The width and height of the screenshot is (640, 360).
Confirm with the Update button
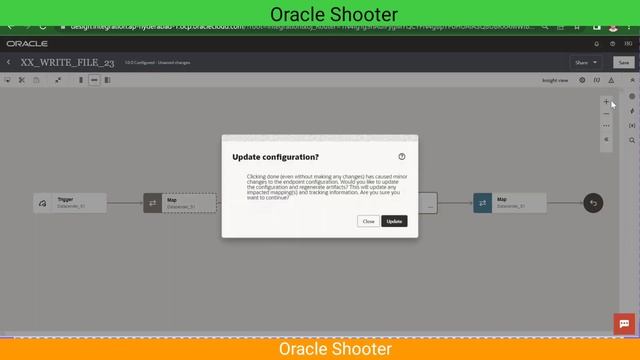(x=394, y=221)
